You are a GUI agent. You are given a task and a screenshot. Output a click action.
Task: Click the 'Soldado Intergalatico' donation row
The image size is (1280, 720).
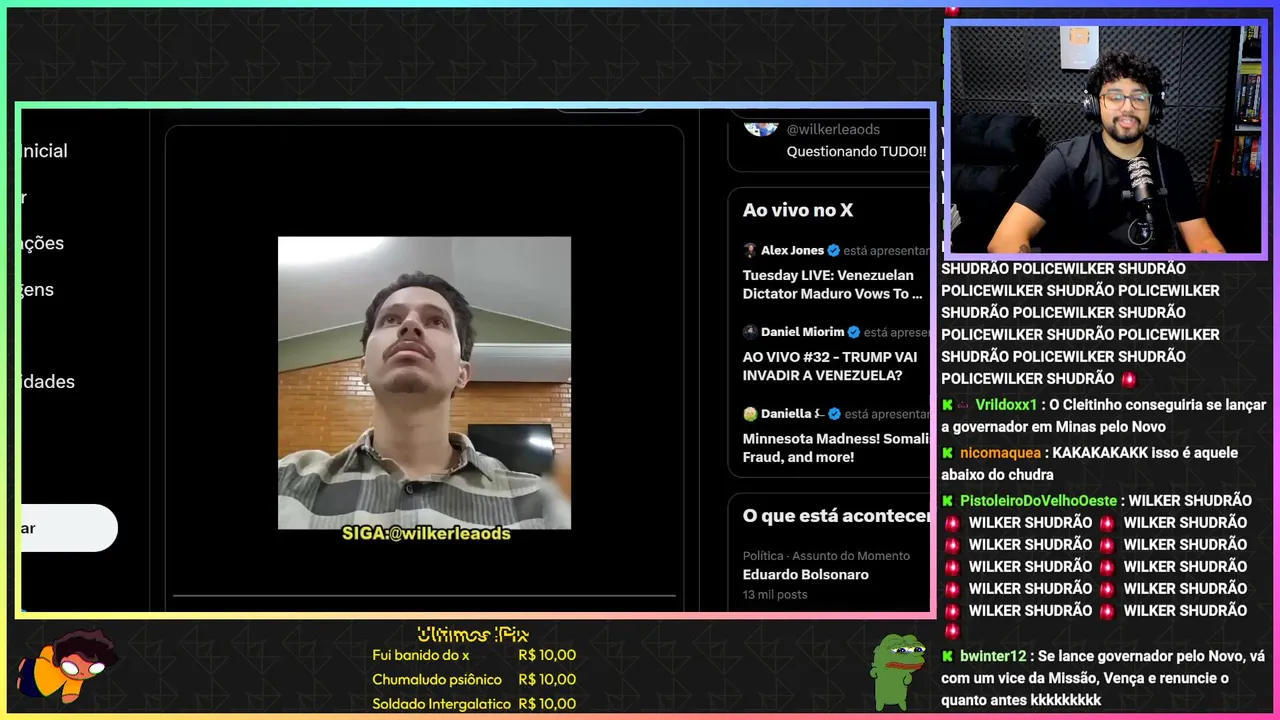pos(474,703)
